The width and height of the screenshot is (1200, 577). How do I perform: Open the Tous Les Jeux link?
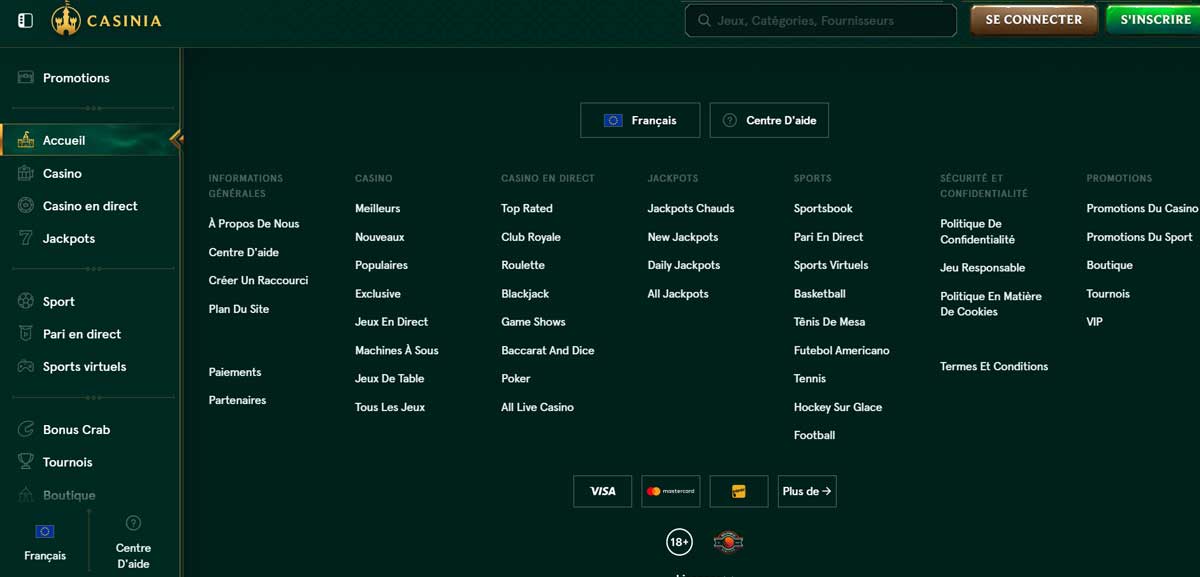390,407
